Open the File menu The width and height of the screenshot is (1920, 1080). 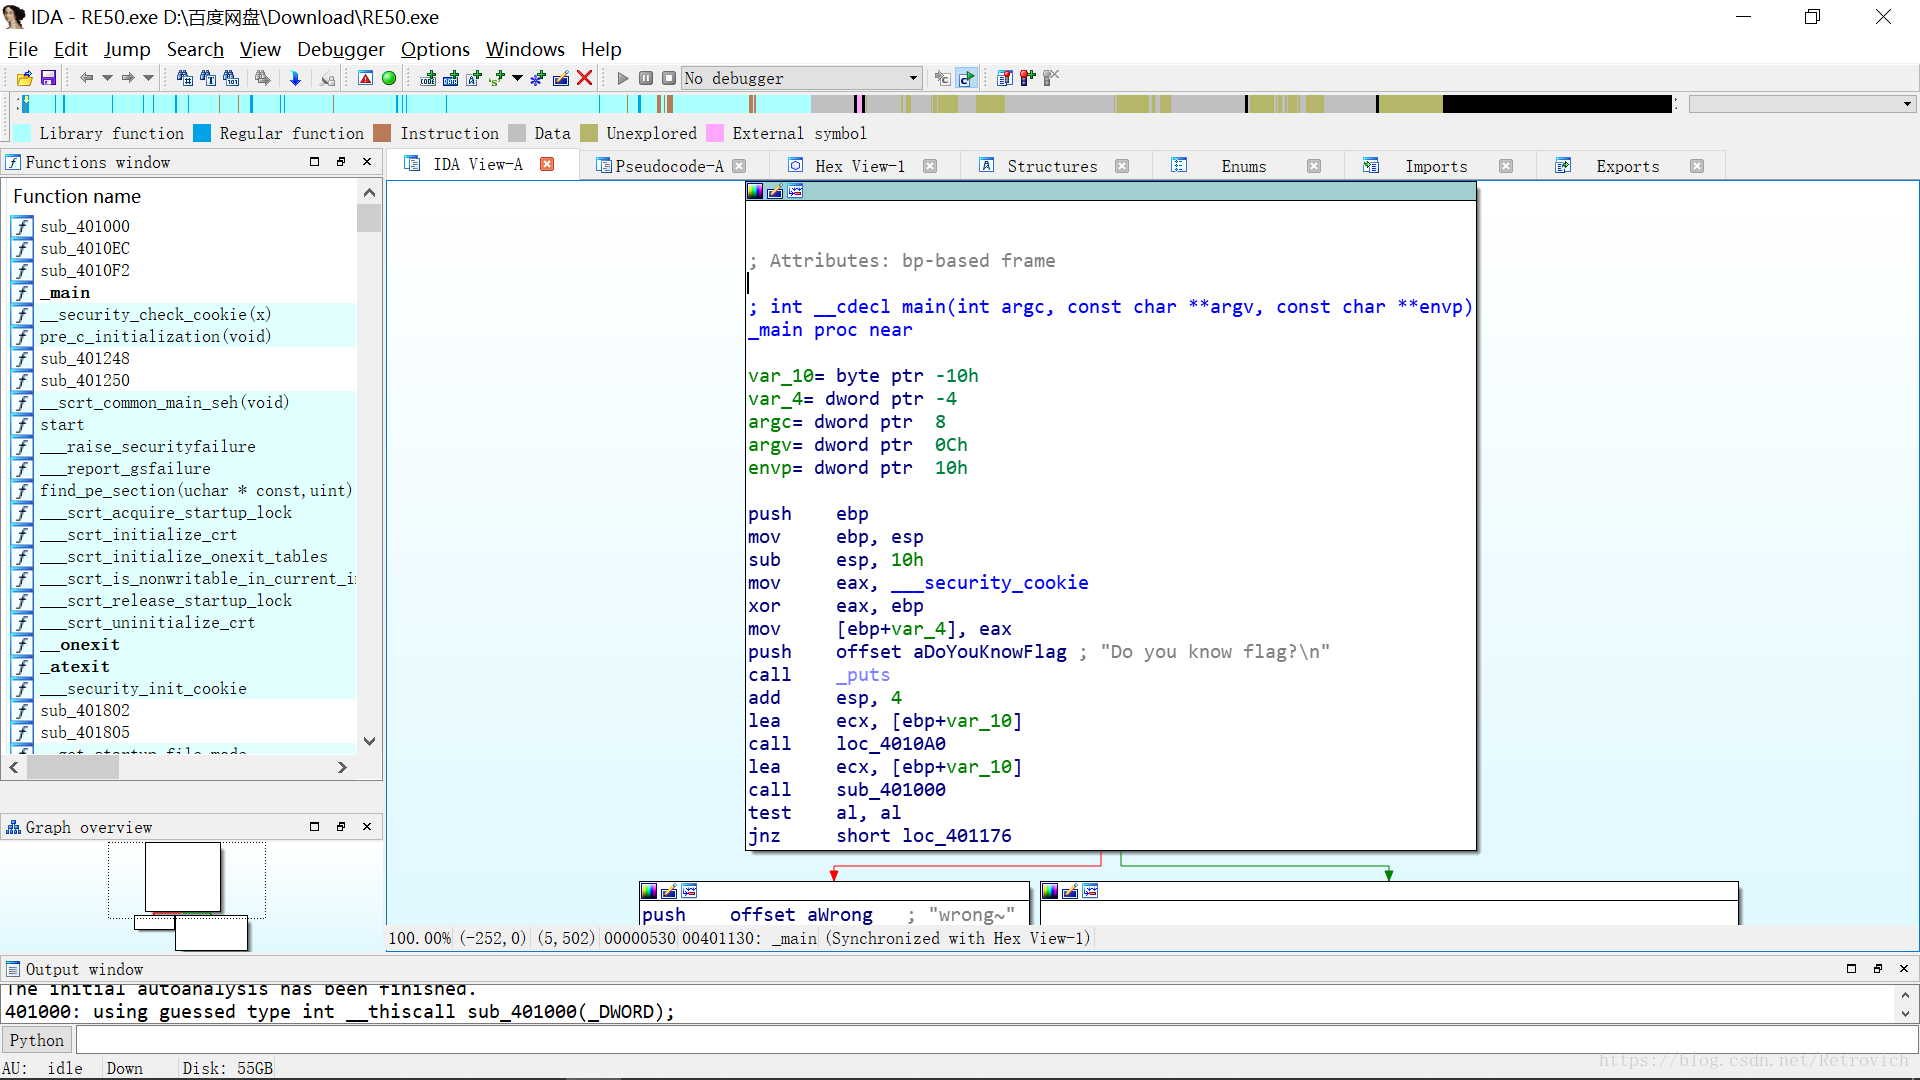(22, 49)
